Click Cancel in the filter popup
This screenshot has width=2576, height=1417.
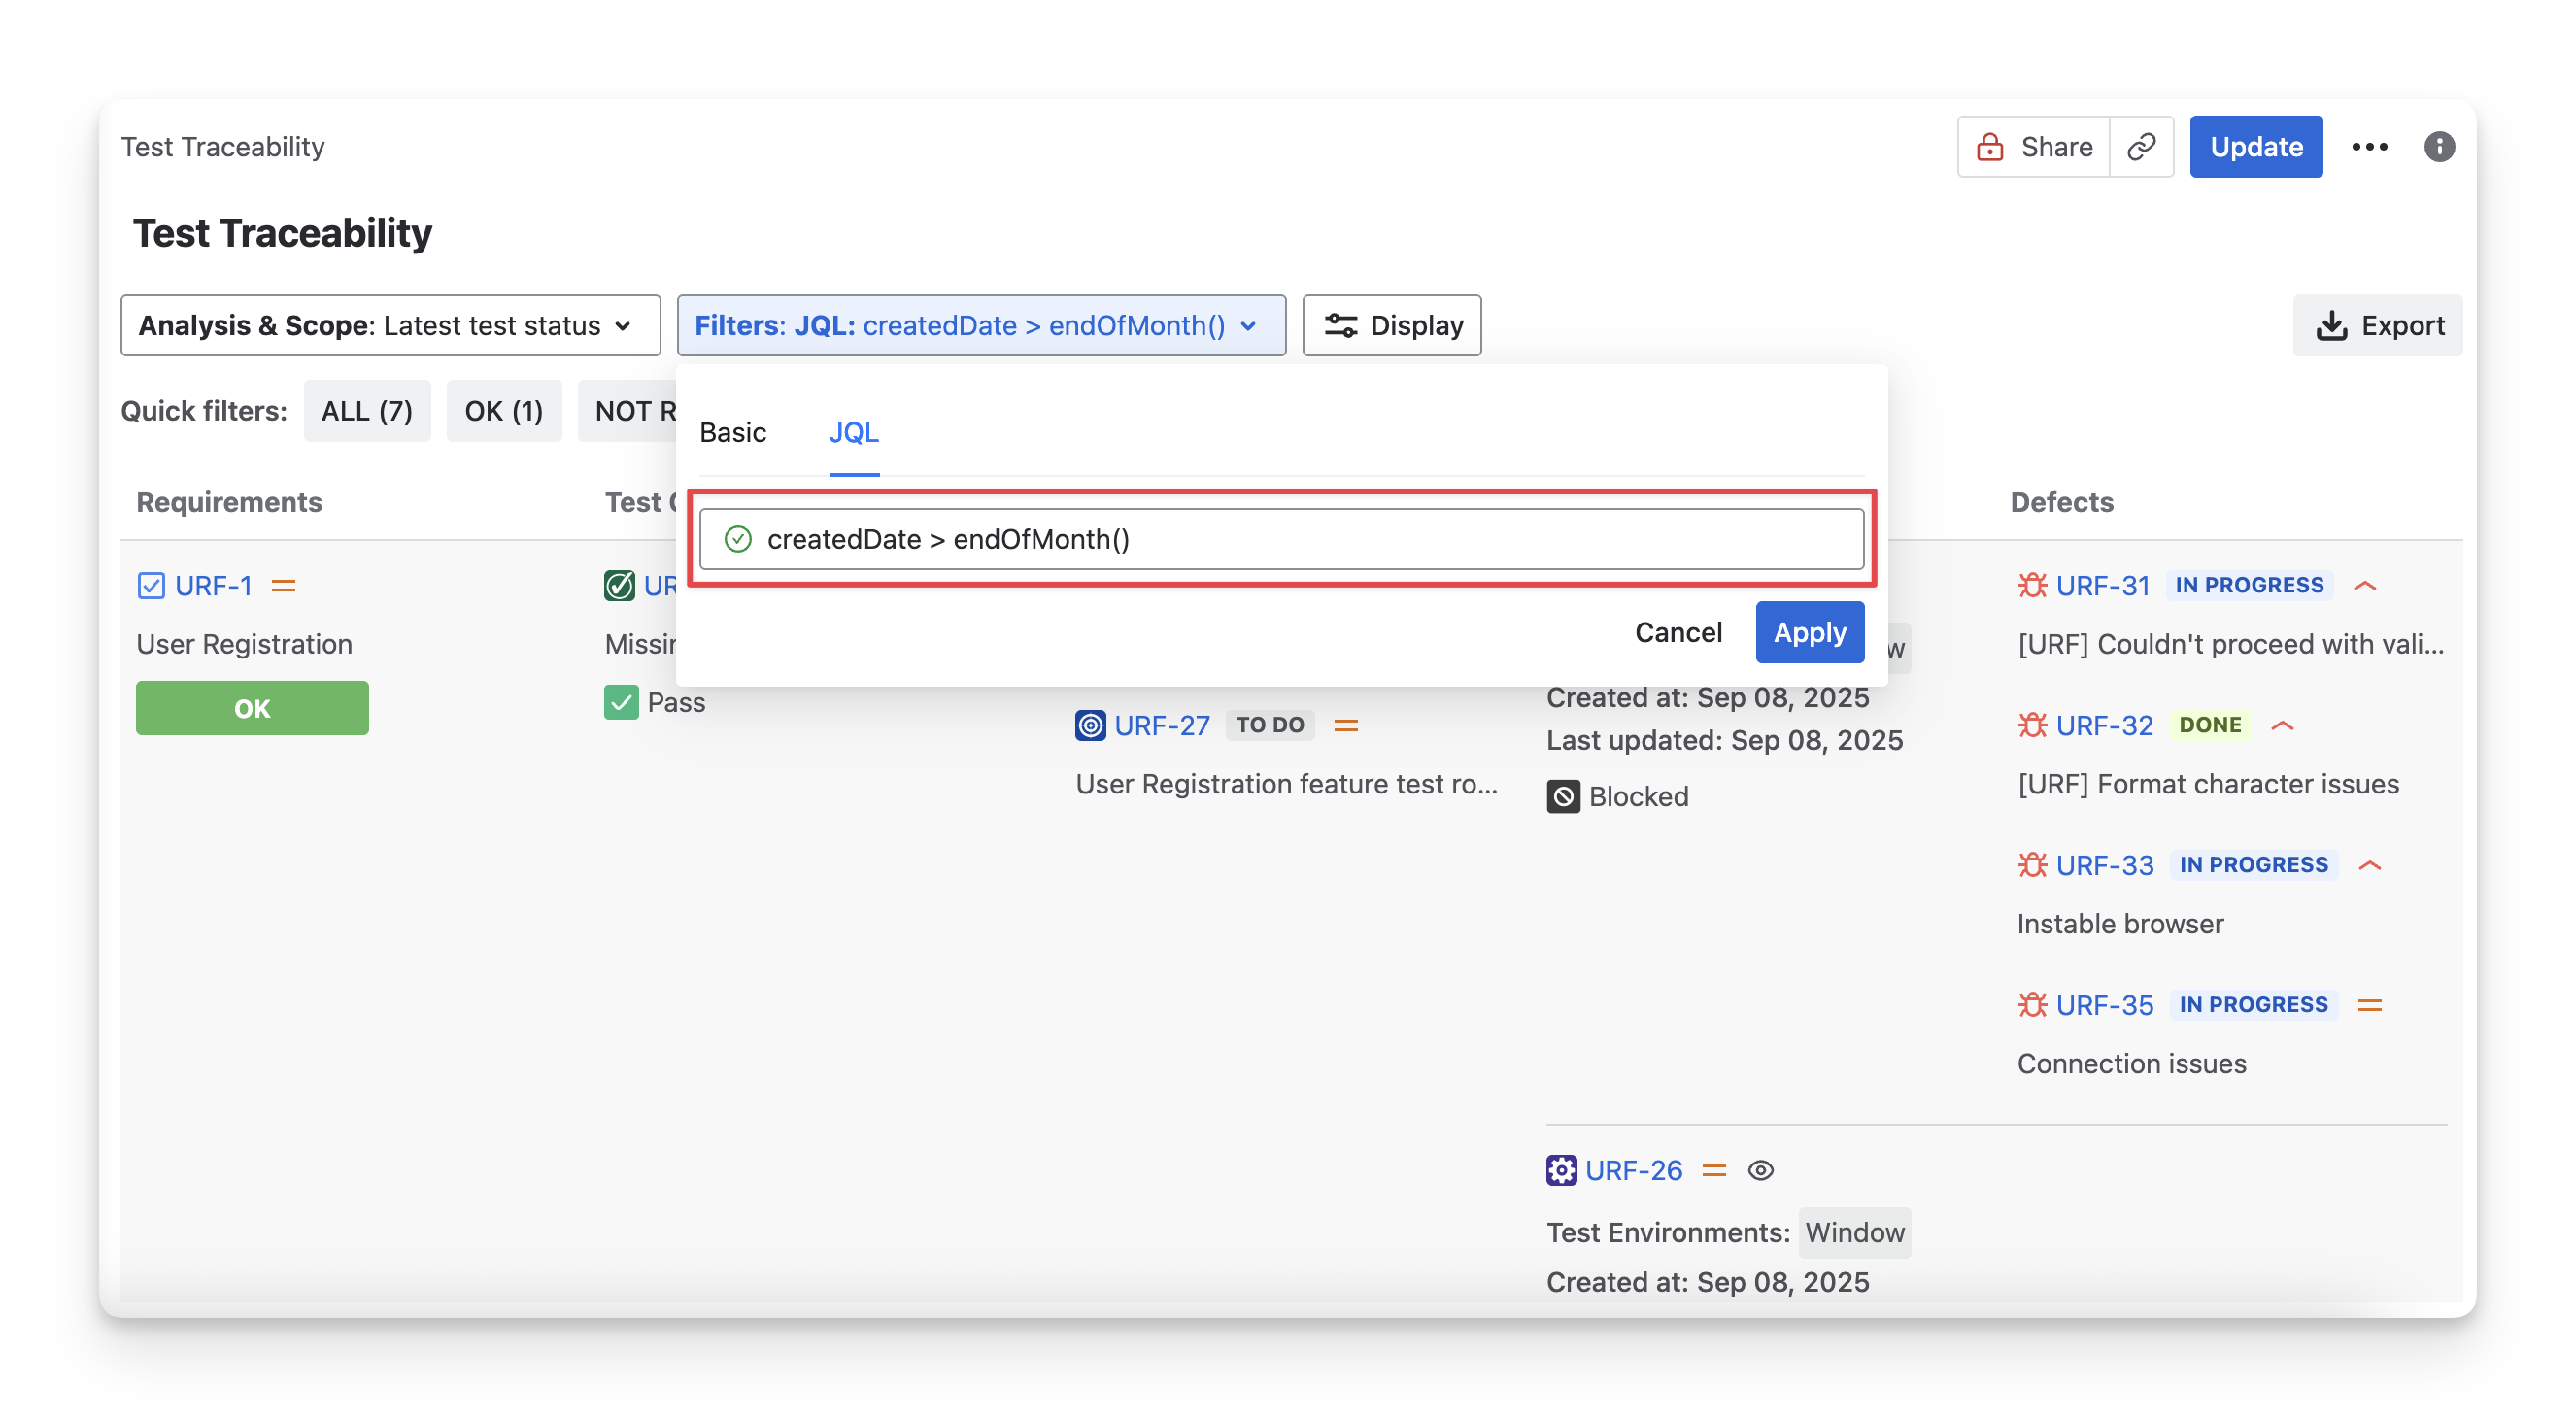(1677, 632)
